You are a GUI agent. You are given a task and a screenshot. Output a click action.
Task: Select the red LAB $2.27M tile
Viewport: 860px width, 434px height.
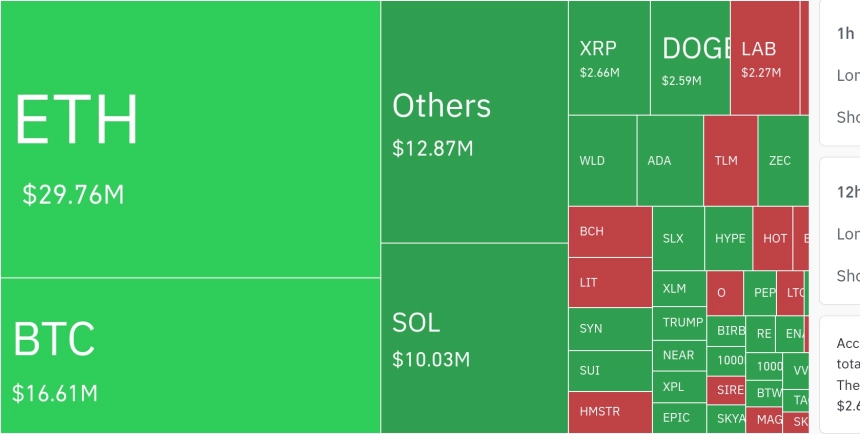765,57
